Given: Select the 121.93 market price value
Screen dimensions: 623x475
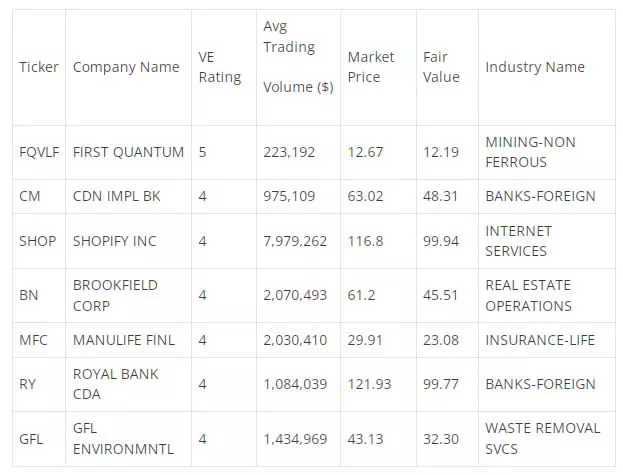Looking at the screenshot, I should [369, 384].
